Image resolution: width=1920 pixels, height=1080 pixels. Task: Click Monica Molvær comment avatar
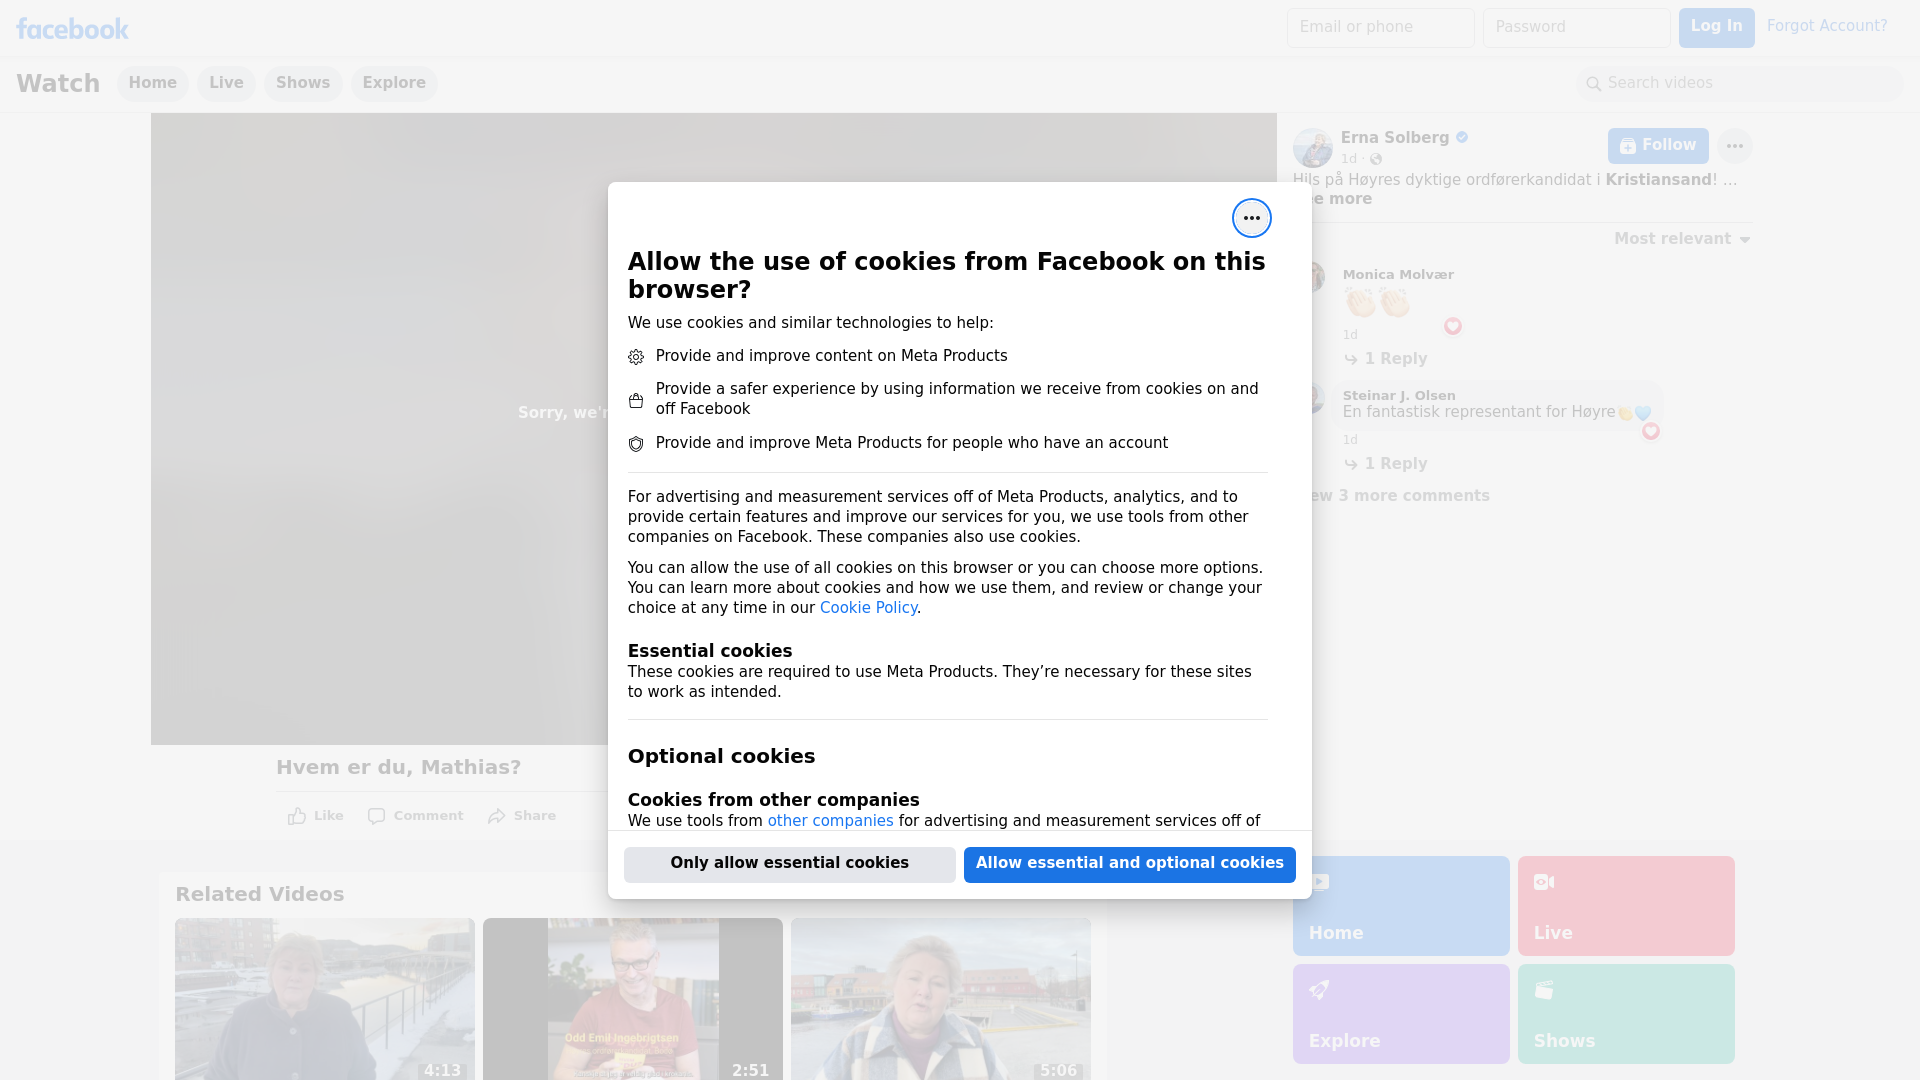pyautogui.click(x=1318, y=277)
